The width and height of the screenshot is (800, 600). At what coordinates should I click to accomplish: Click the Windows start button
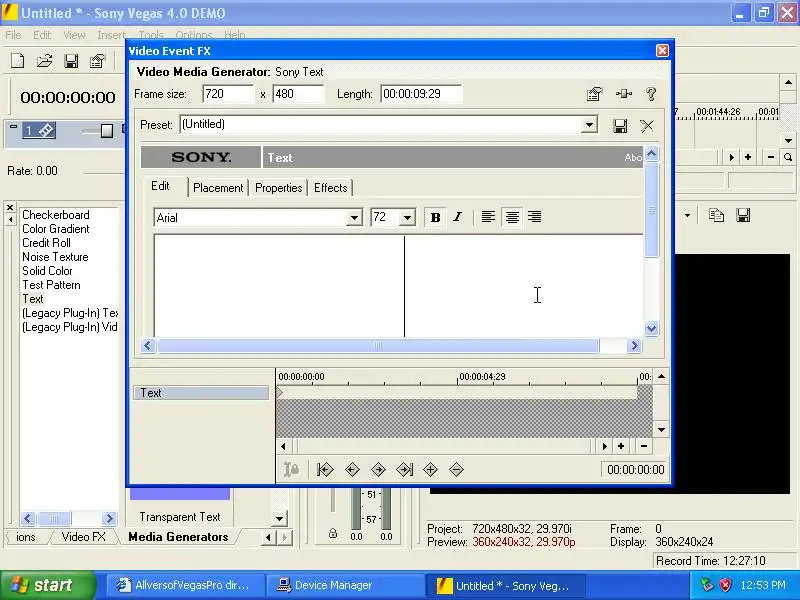pos(48,585)
